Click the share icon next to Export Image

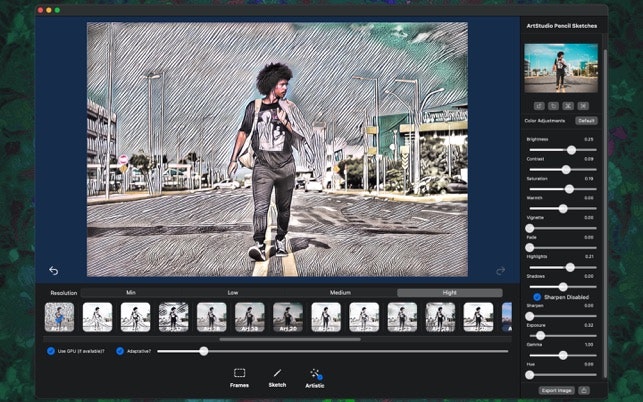click(x=584, y=390)
